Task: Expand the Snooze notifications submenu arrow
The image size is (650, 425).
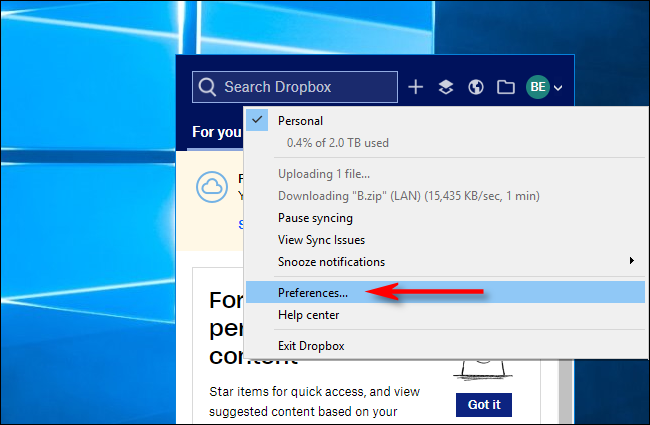Action: 630,262
